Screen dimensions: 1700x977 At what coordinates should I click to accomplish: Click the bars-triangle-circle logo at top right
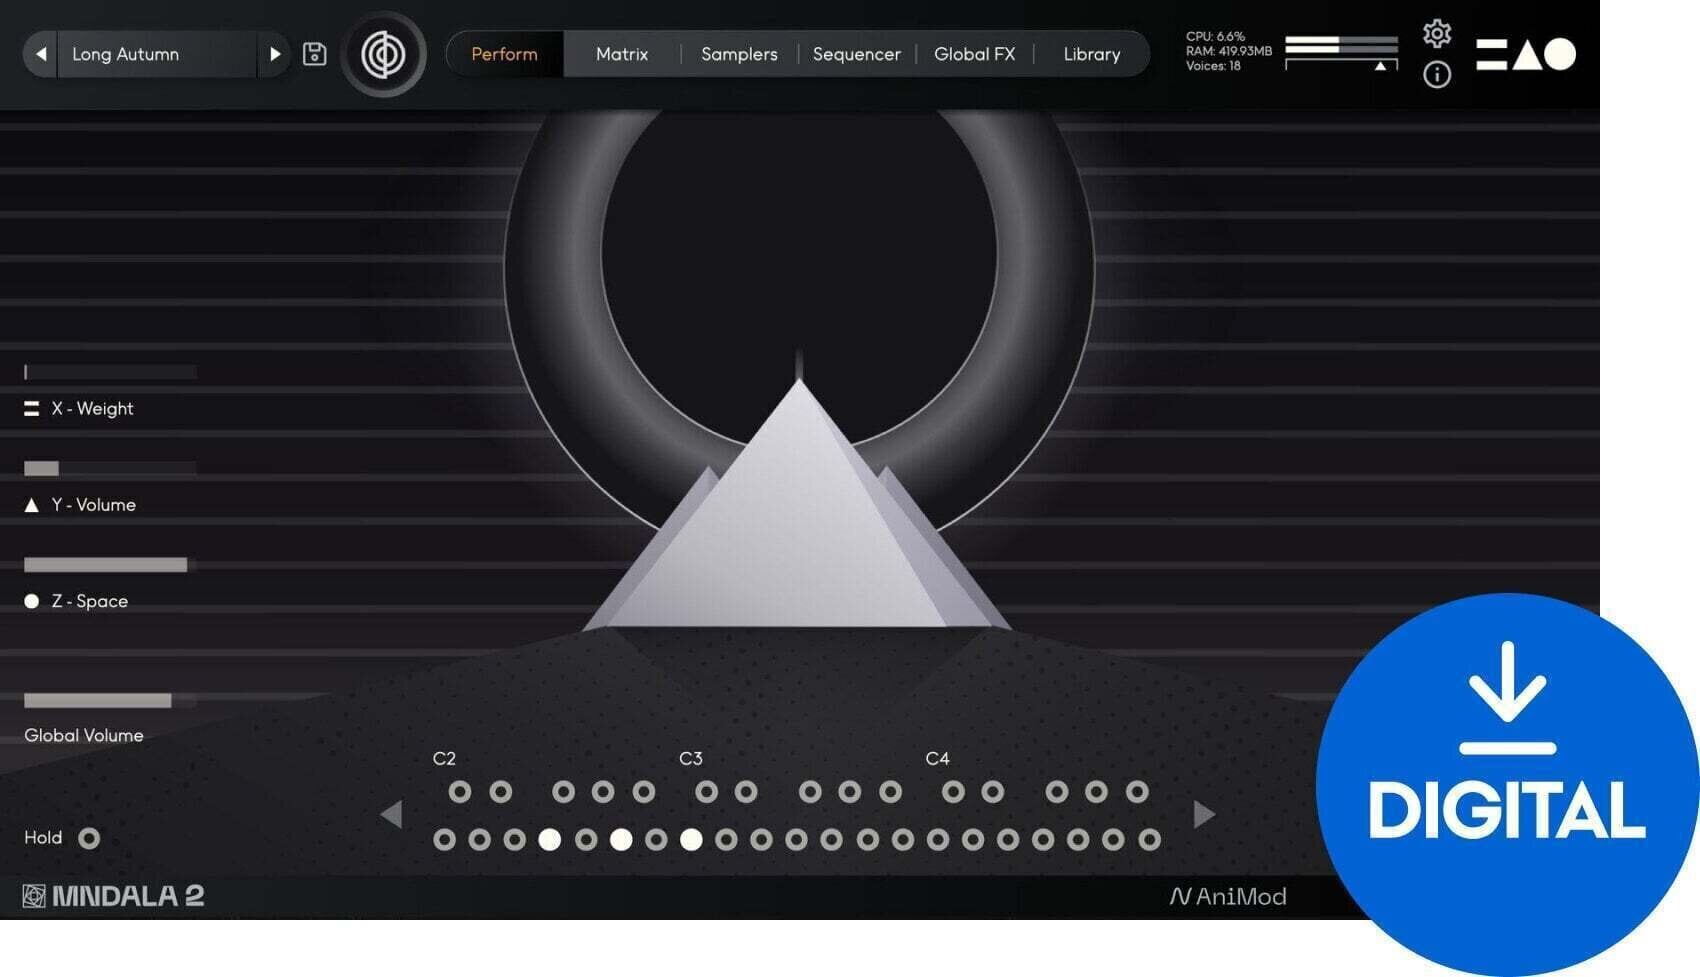[x=1526, y=54]
